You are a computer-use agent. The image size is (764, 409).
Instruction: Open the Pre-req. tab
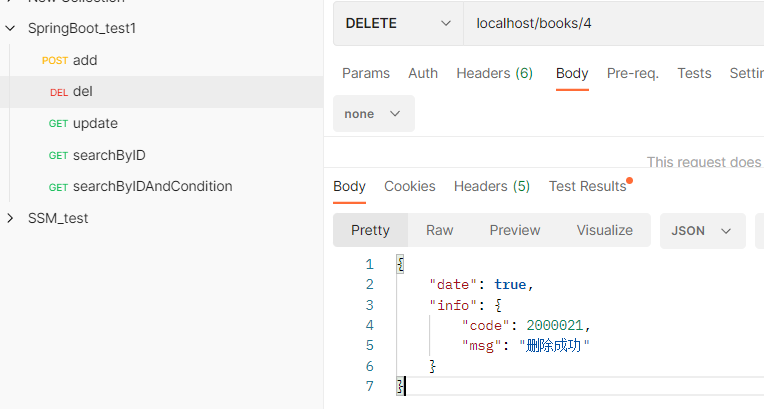pos(632,73)
